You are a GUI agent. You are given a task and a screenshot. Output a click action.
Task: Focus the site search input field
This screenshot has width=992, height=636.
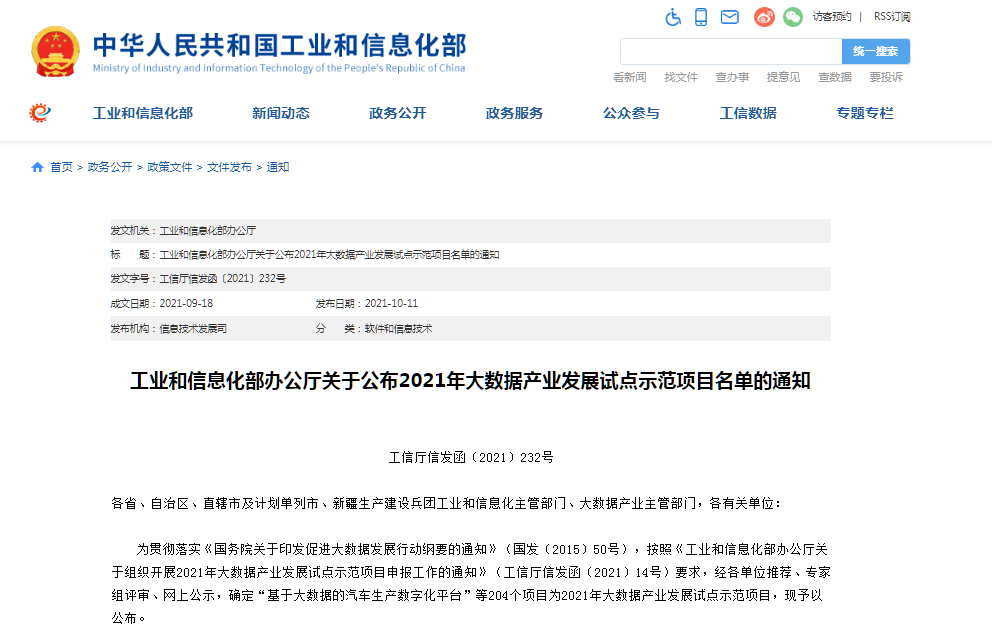pyautogui.click(x=730, y=51)
